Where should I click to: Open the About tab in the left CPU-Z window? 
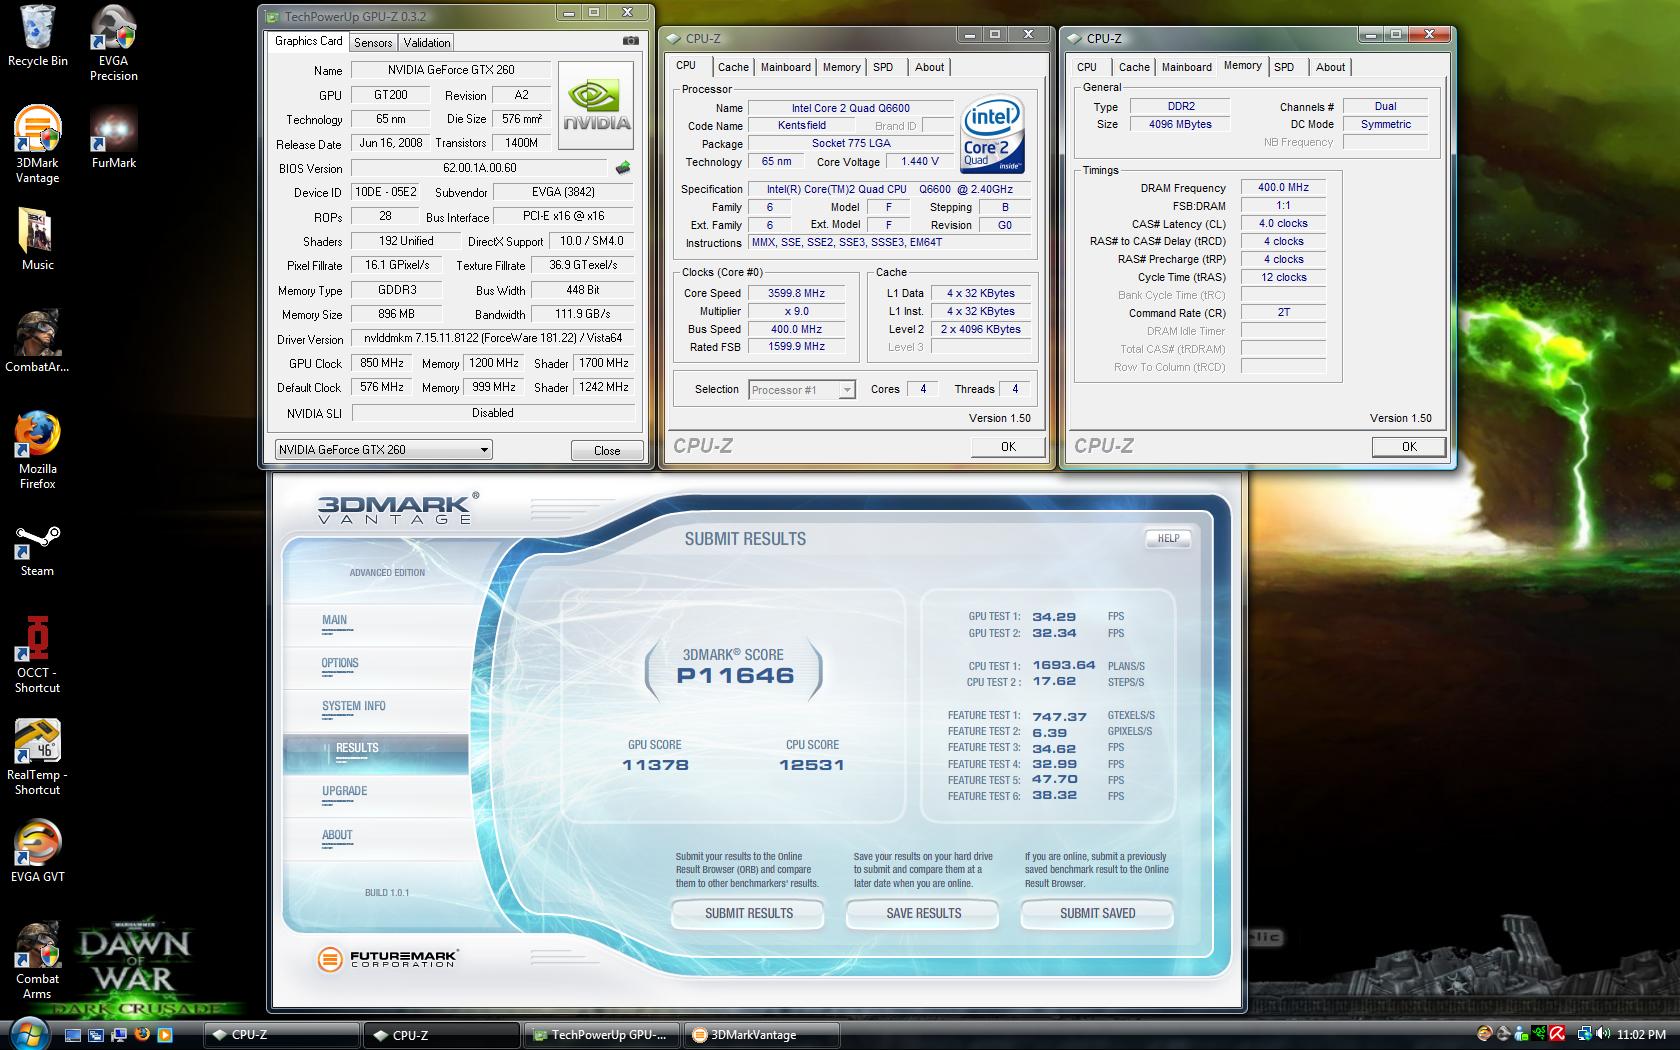tap(929, 67)
